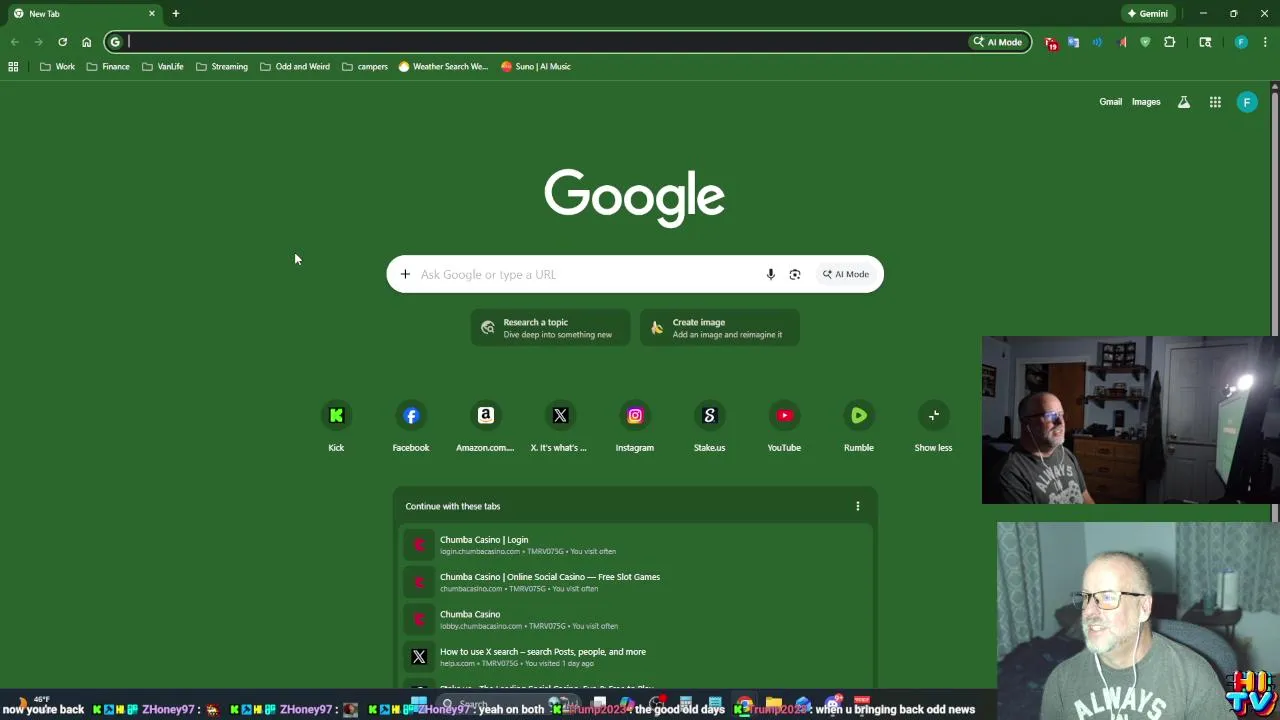Open the Kick shortcut
The height and width of the screenshot is (720, 1280).
pyautogui.click(x=336, y=427)
